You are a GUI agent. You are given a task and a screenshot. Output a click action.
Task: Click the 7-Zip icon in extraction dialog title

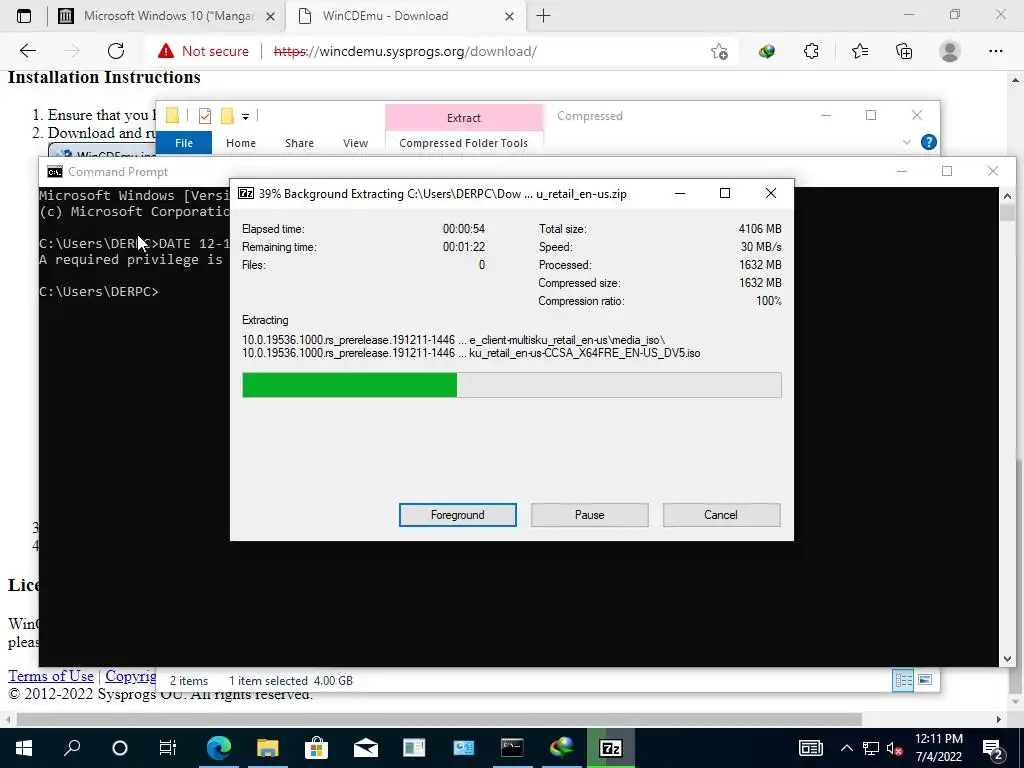tap(246, 193)
